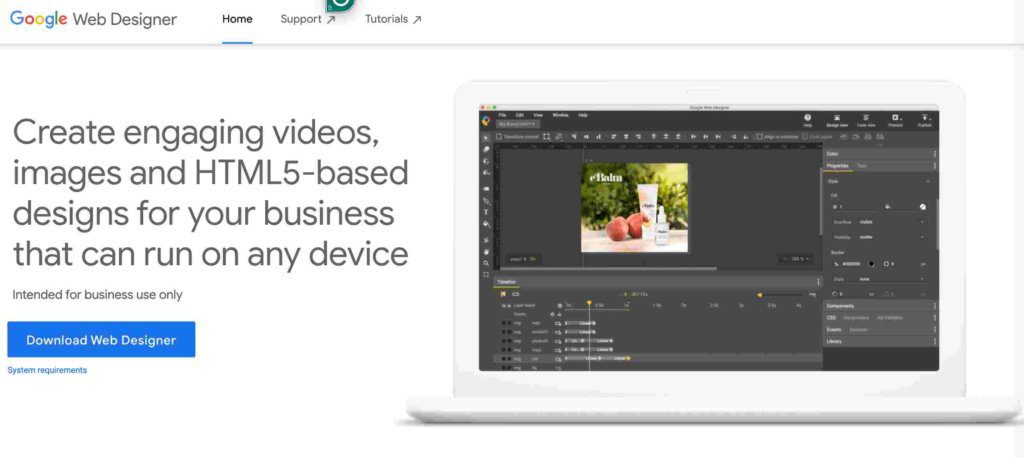Enable the Transform control checkbox
This screenshot has width=1024, height=458.
click(499, 137)
